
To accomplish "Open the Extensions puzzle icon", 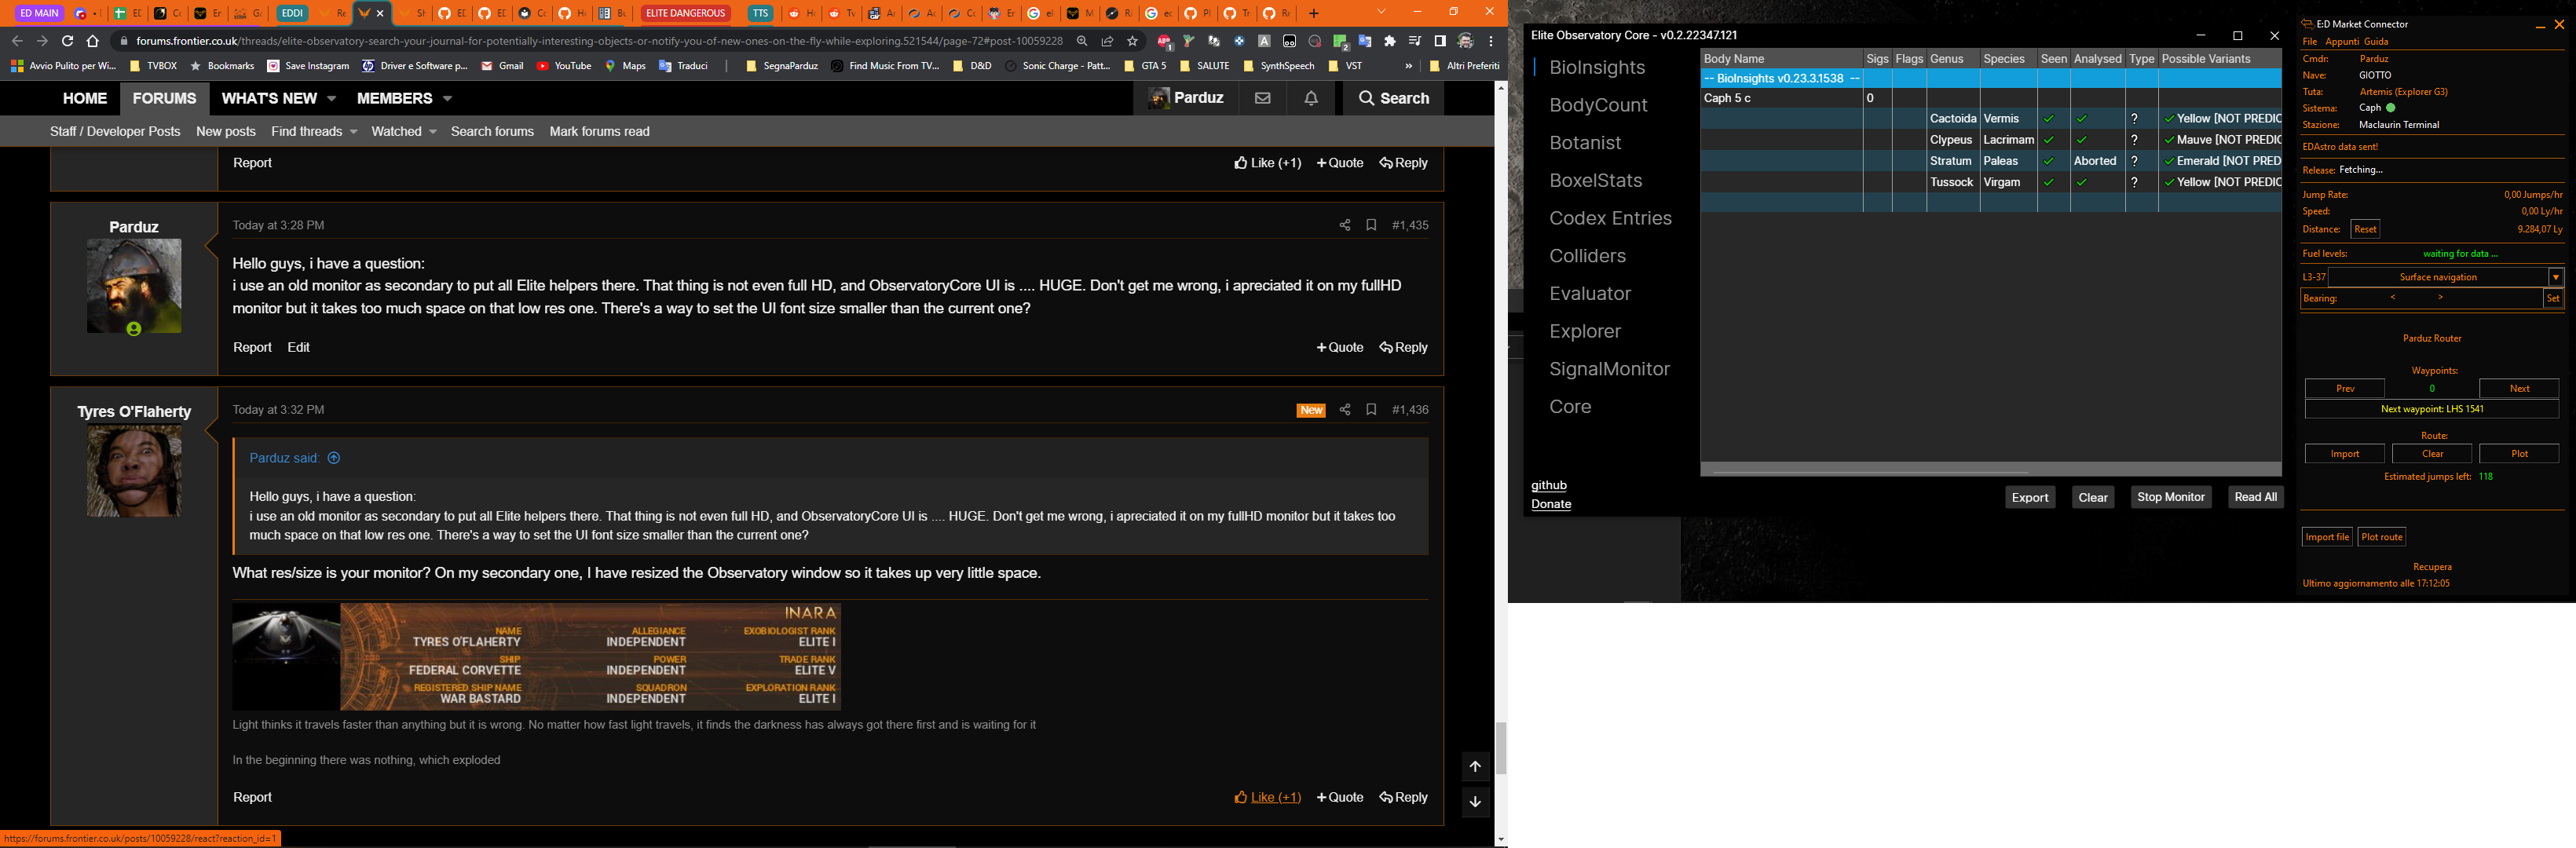I will pyautogui.click(x=1390, y=41).
